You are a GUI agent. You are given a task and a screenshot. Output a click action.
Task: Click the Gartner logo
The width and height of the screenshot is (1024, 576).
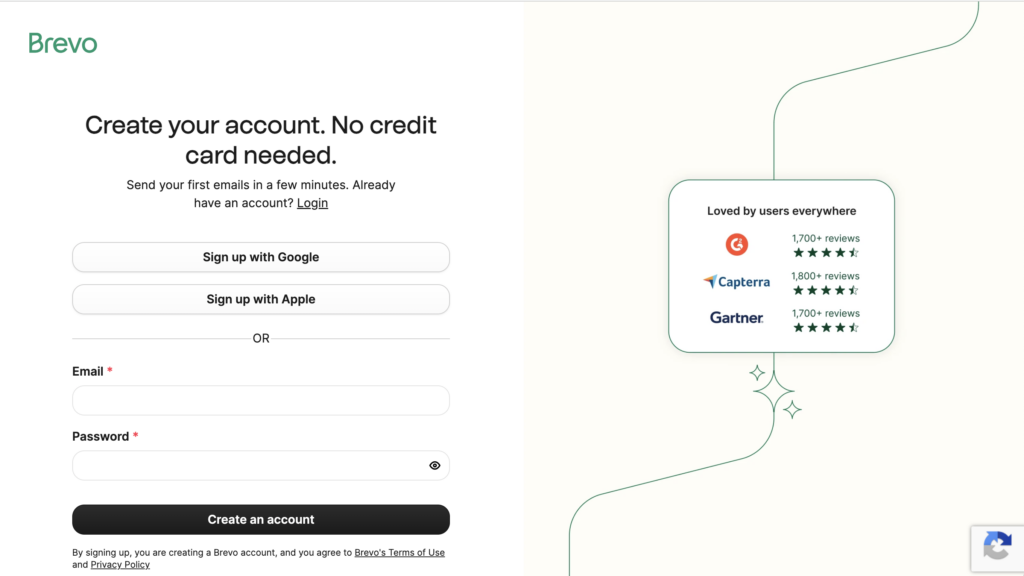coord(737,318)
